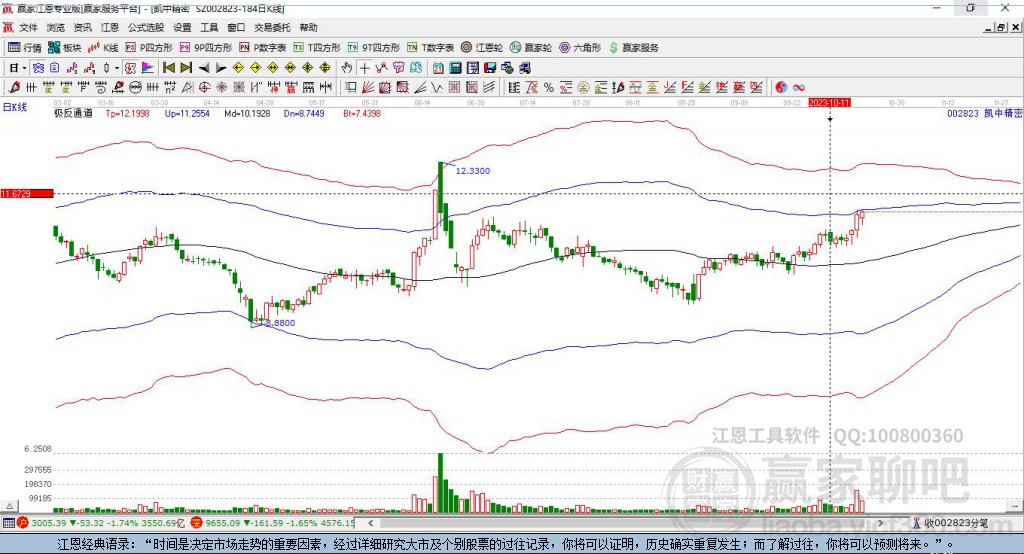The width and height of the screenshot is (1024, 554).
Task: Click the red-blue yin-yang icon
Action: point(781,88)
